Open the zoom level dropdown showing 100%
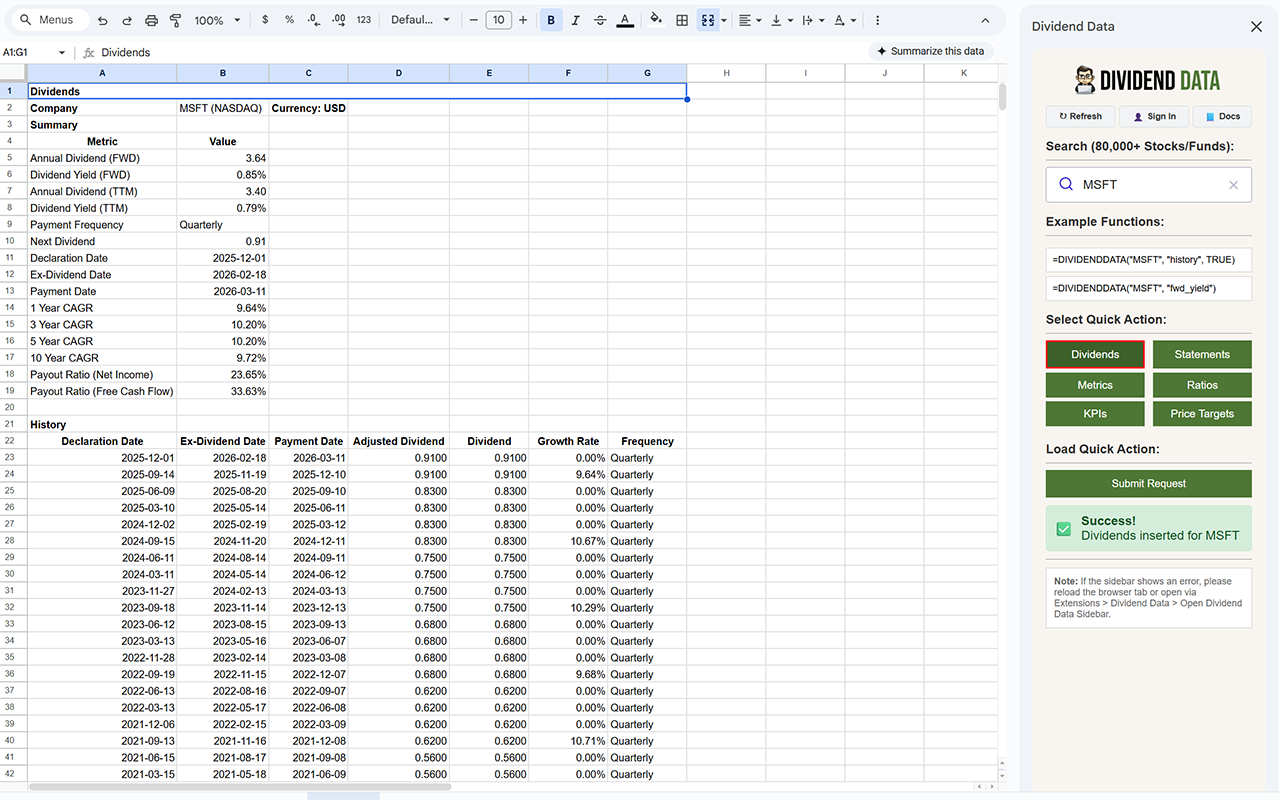The image size is (1280, 800). point(217,20)
